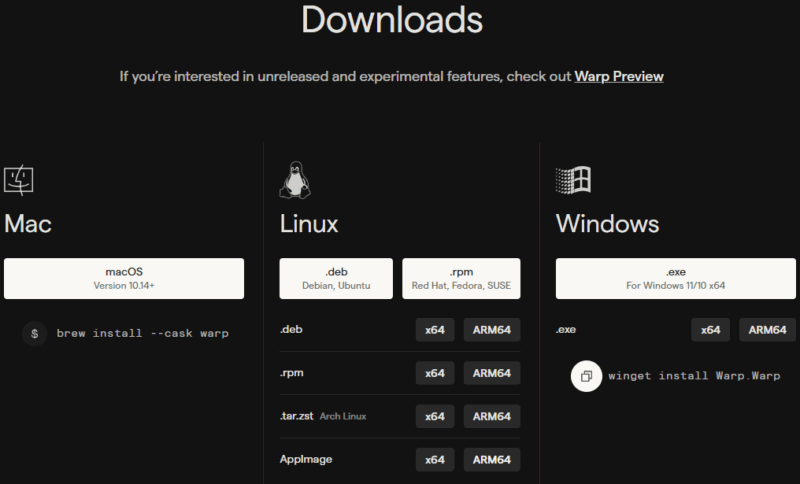
Task: Select ARM64 for .tar.zst Arch Linux
Action: 492,417
